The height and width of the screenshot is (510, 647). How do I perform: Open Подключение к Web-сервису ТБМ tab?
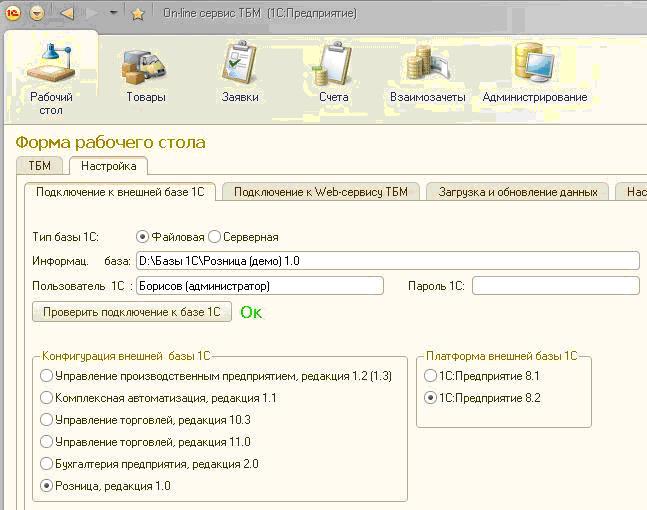click(321, 192)
